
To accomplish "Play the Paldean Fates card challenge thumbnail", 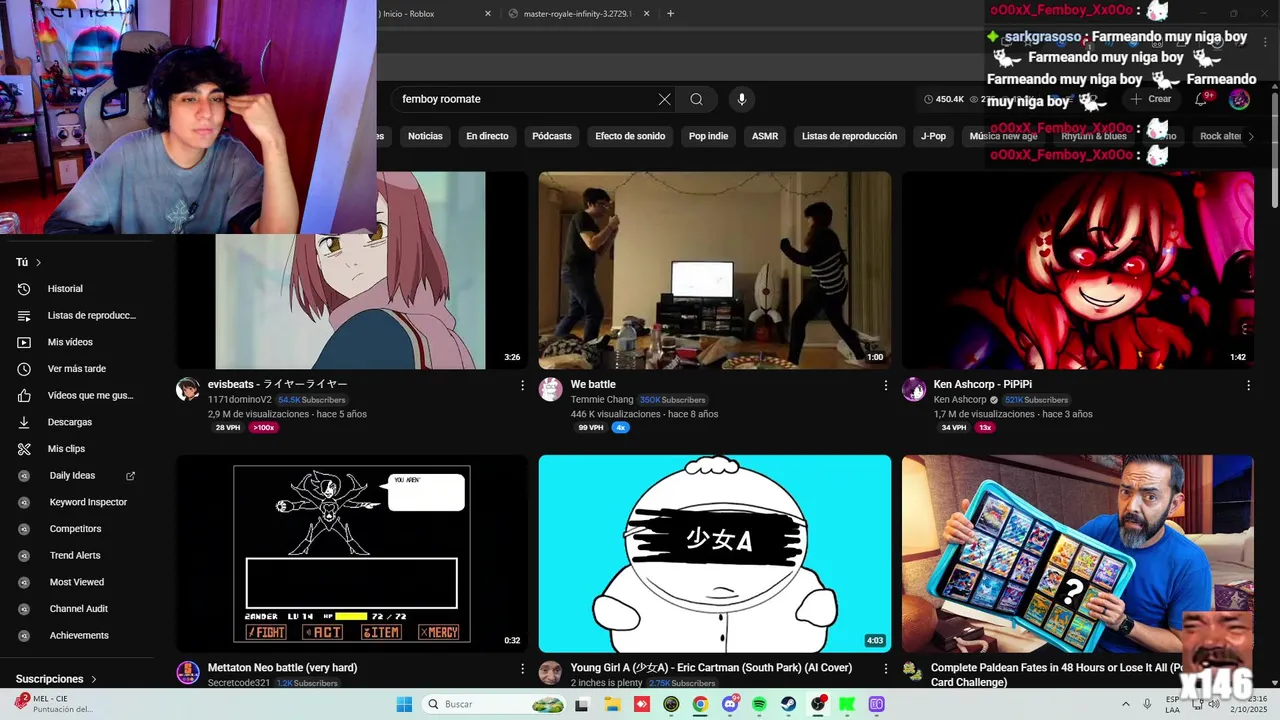I will [1078, 554].
